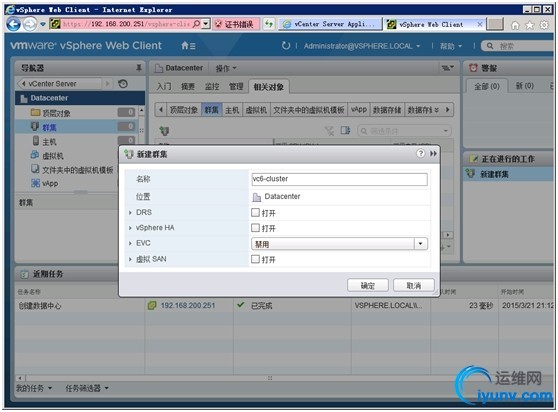Go forward in Internet Explorer
Viewport: 558px width, 412px height.
pyautogui.click(x=30, y=24)
